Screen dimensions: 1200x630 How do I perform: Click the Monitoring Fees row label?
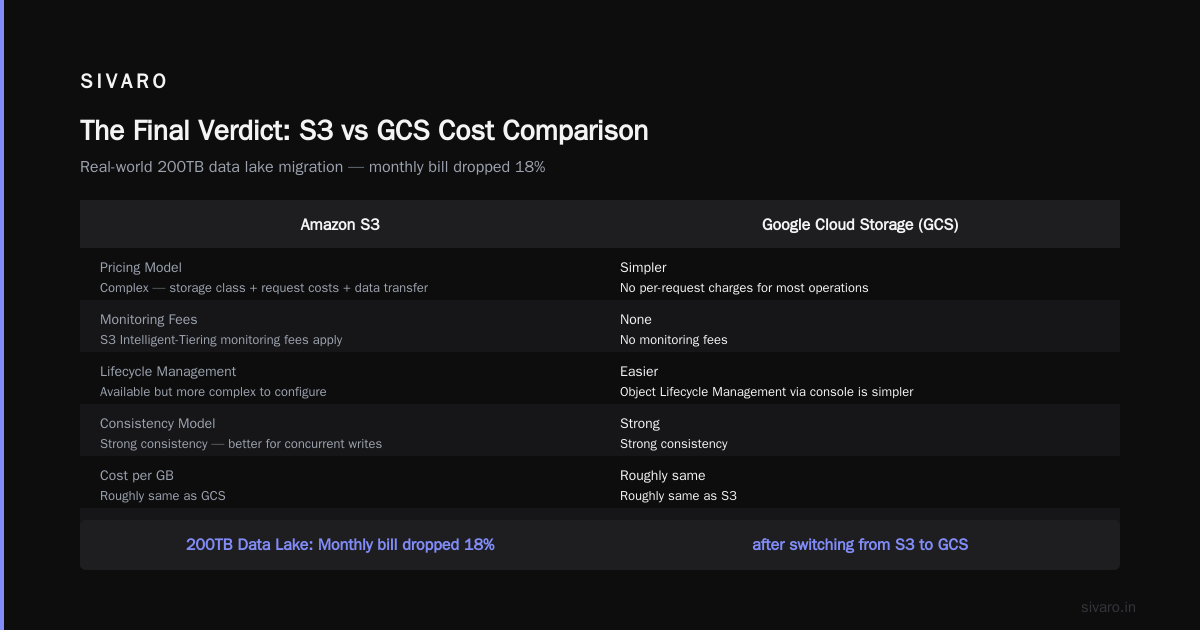pos(149,319)
